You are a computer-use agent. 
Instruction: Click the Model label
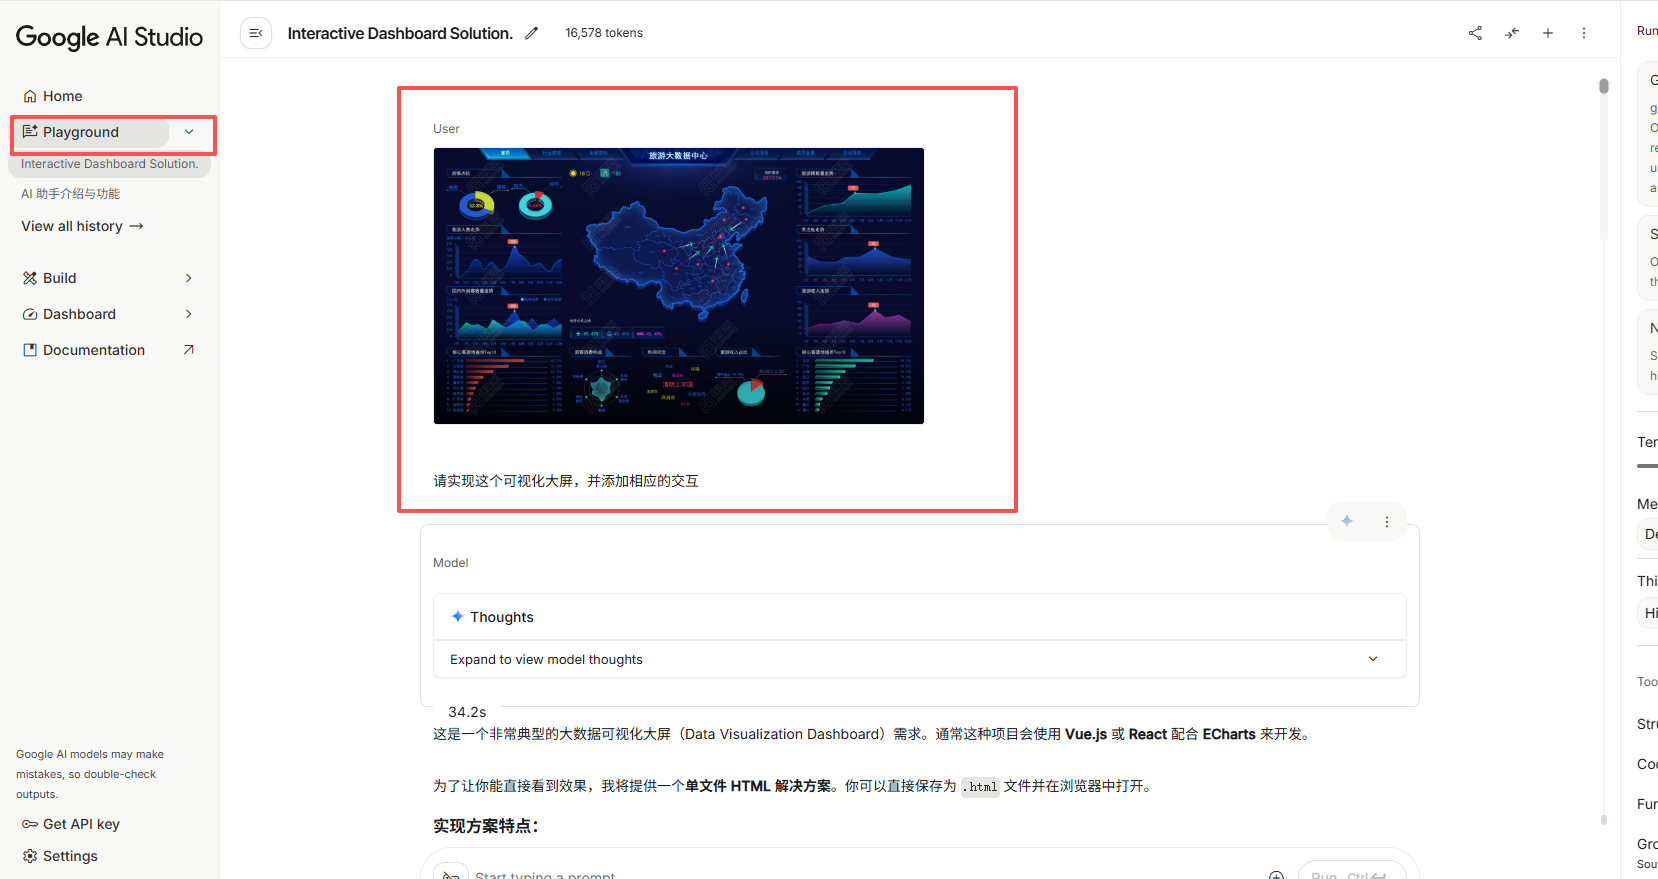click(451, 563)
